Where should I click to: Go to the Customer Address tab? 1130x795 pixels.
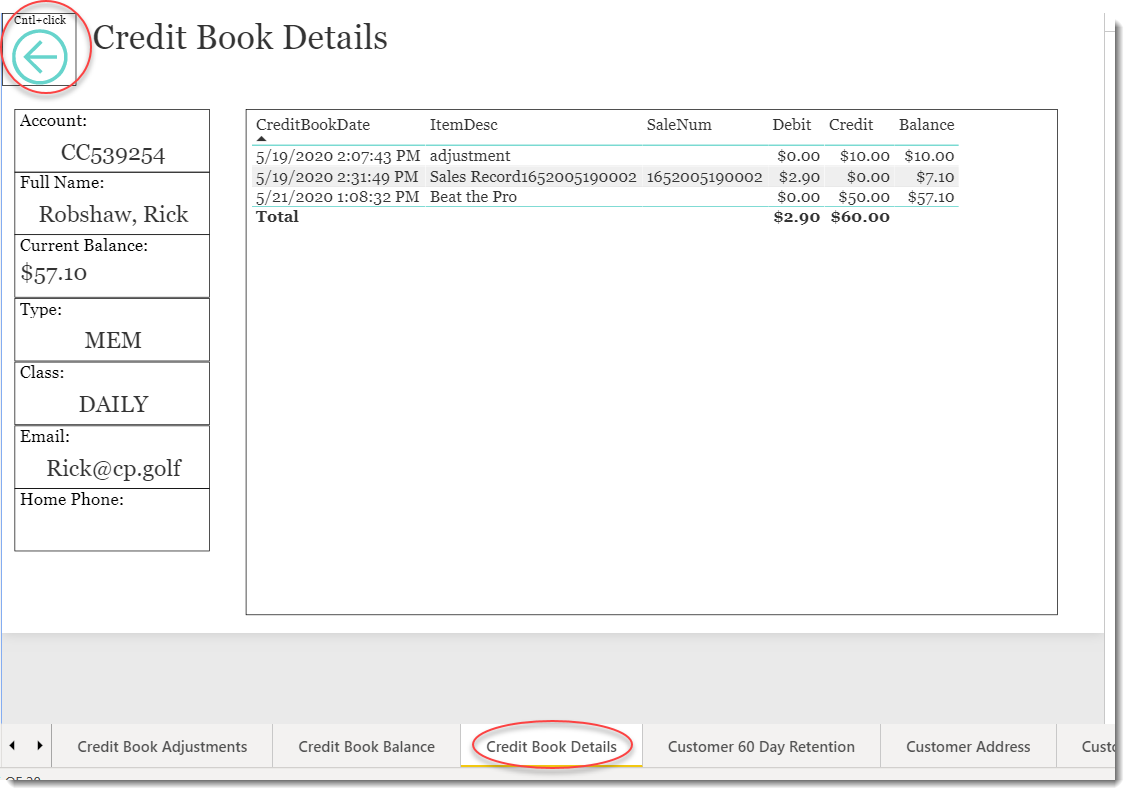(968, 747)
